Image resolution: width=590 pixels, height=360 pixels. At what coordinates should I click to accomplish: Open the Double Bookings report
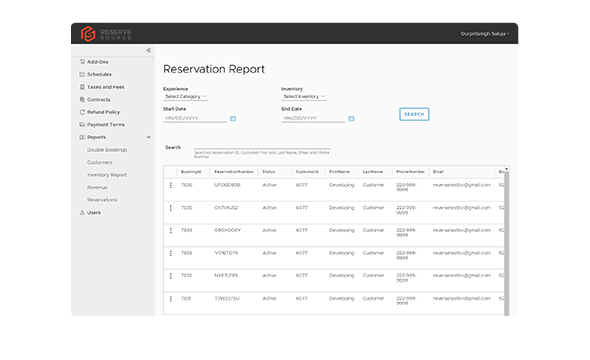(107, 150)
